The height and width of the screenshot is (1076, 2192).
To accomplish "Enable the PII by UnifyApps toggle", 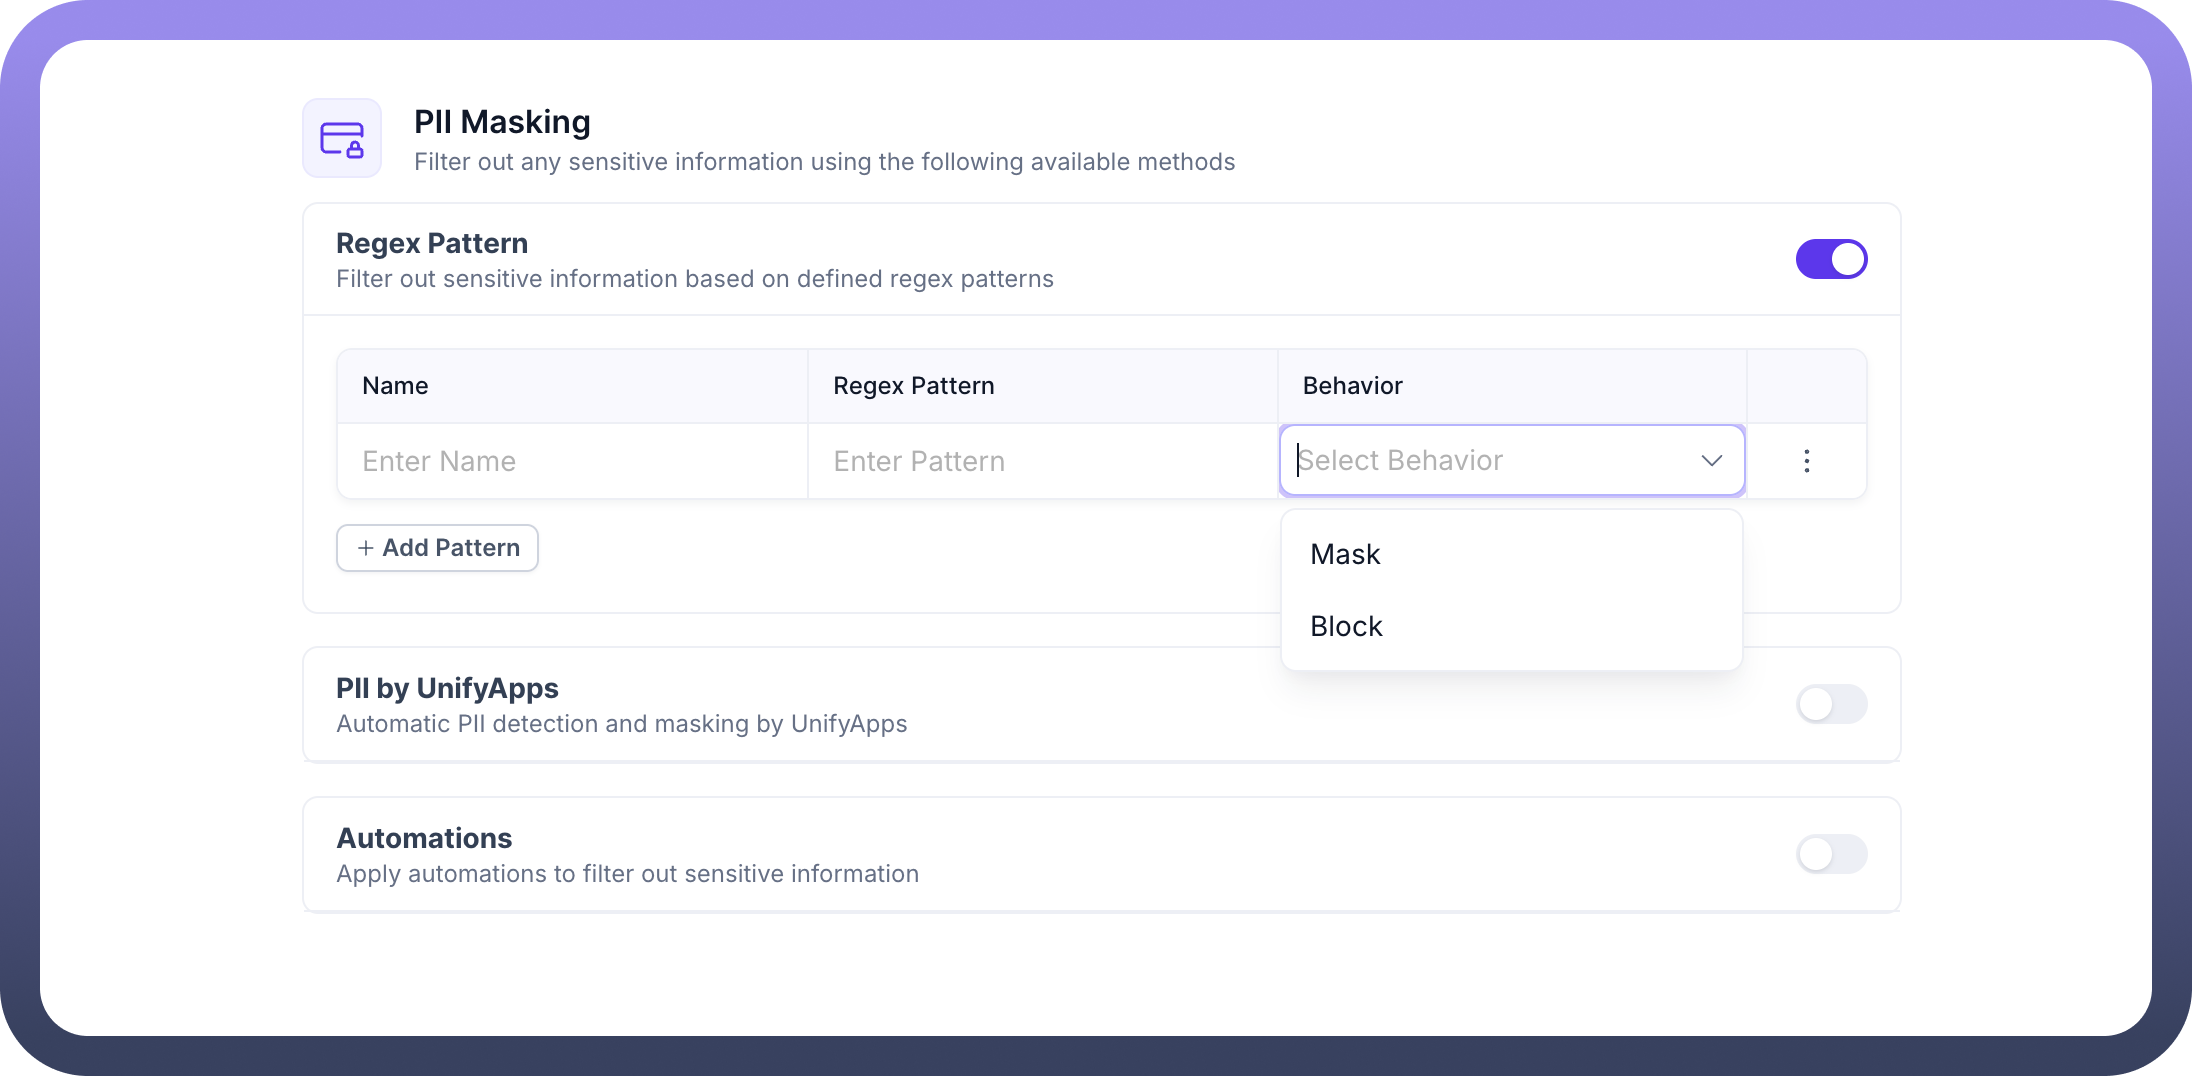I will pos(1831,704).
